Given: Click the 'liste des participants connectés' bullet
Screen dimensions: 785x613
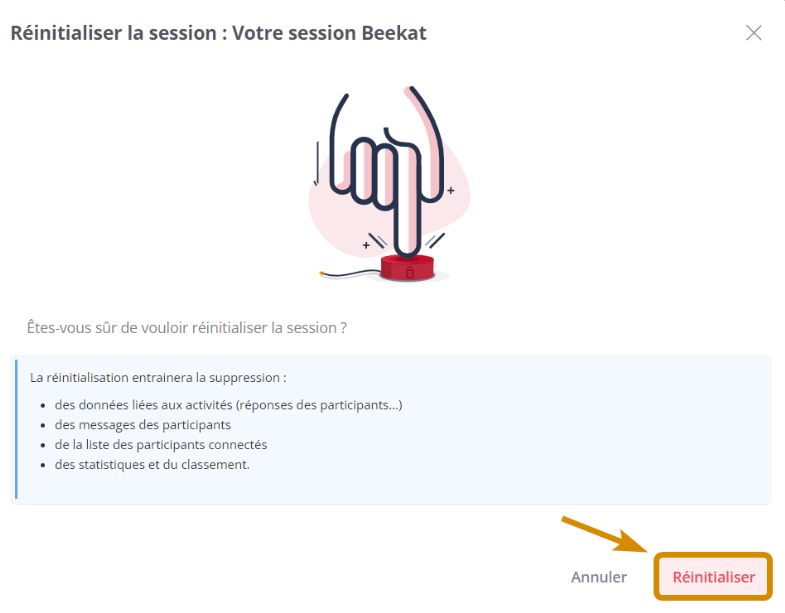Looking at the screenshot, I should pos(161,445).
